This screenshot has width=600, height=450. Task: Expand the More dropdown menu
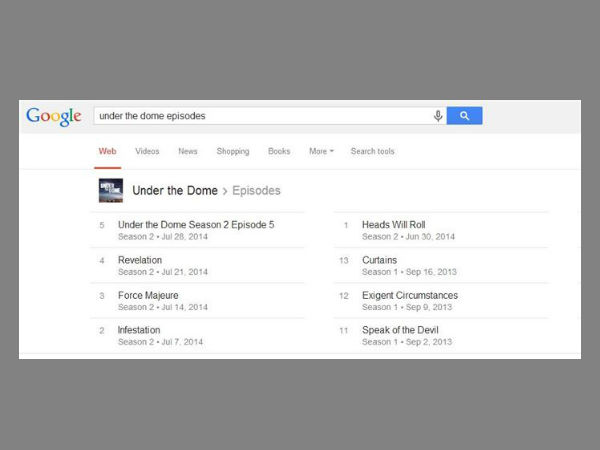click(x=321, y=151)
